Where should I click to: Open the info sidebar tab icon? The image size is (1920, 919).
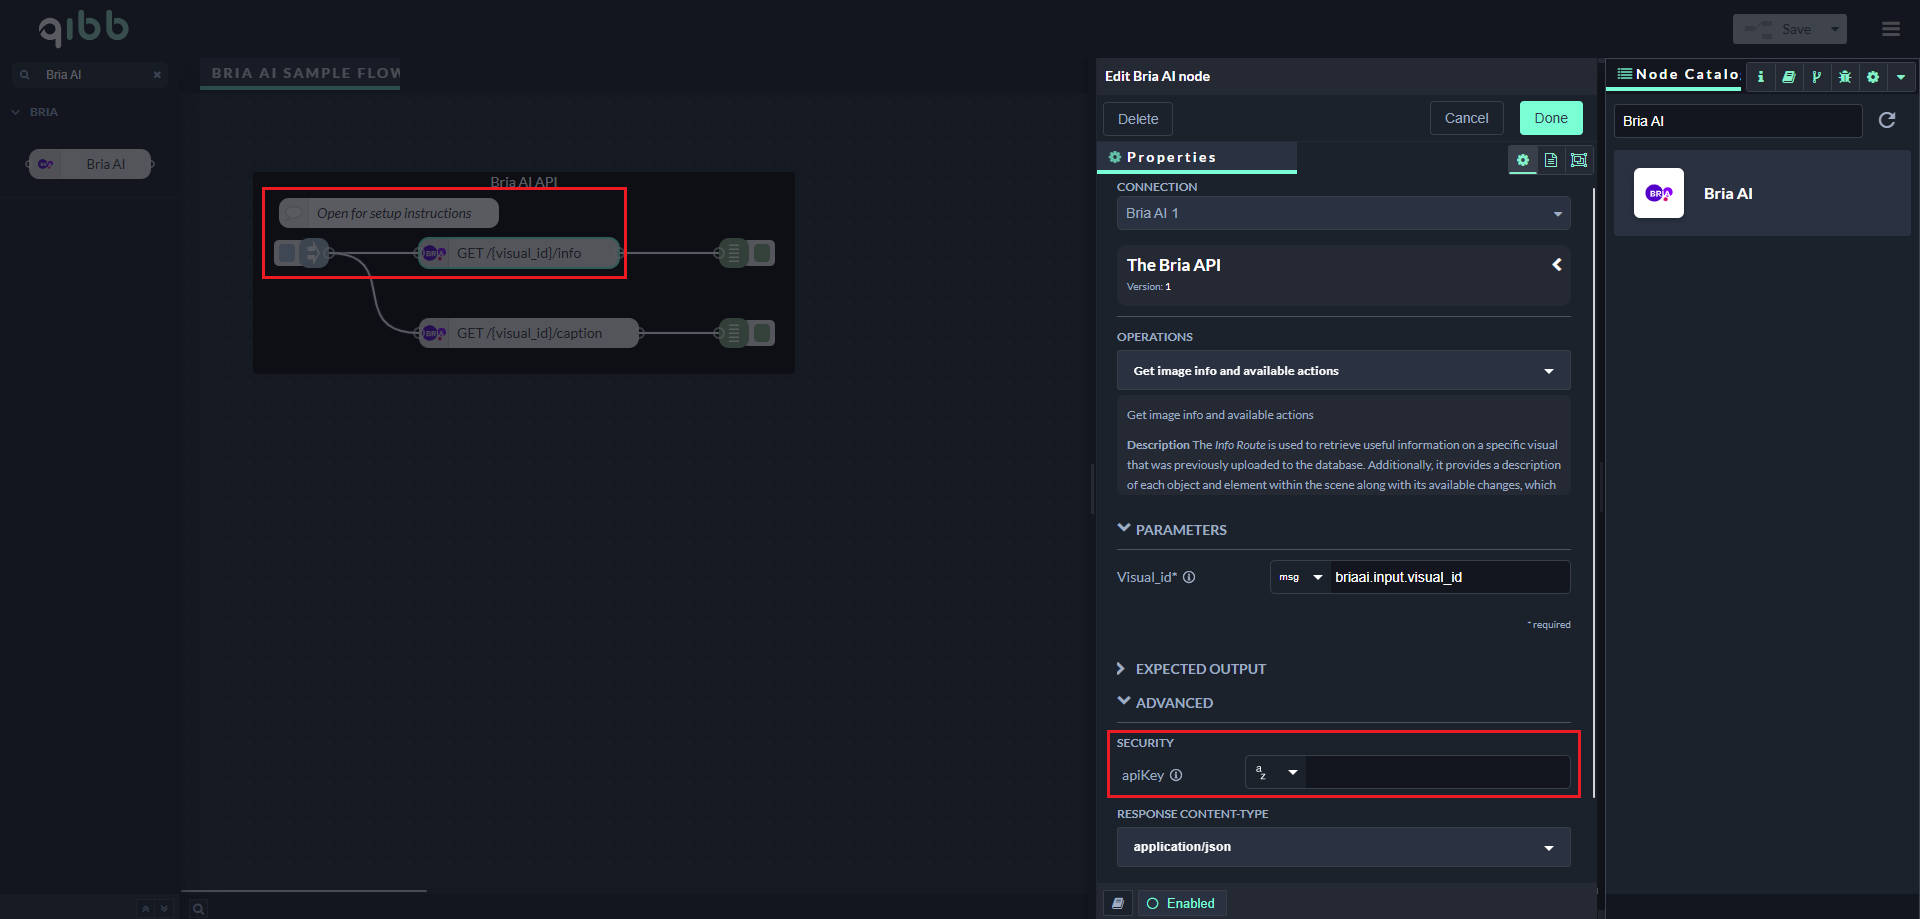click(1760, 77)
